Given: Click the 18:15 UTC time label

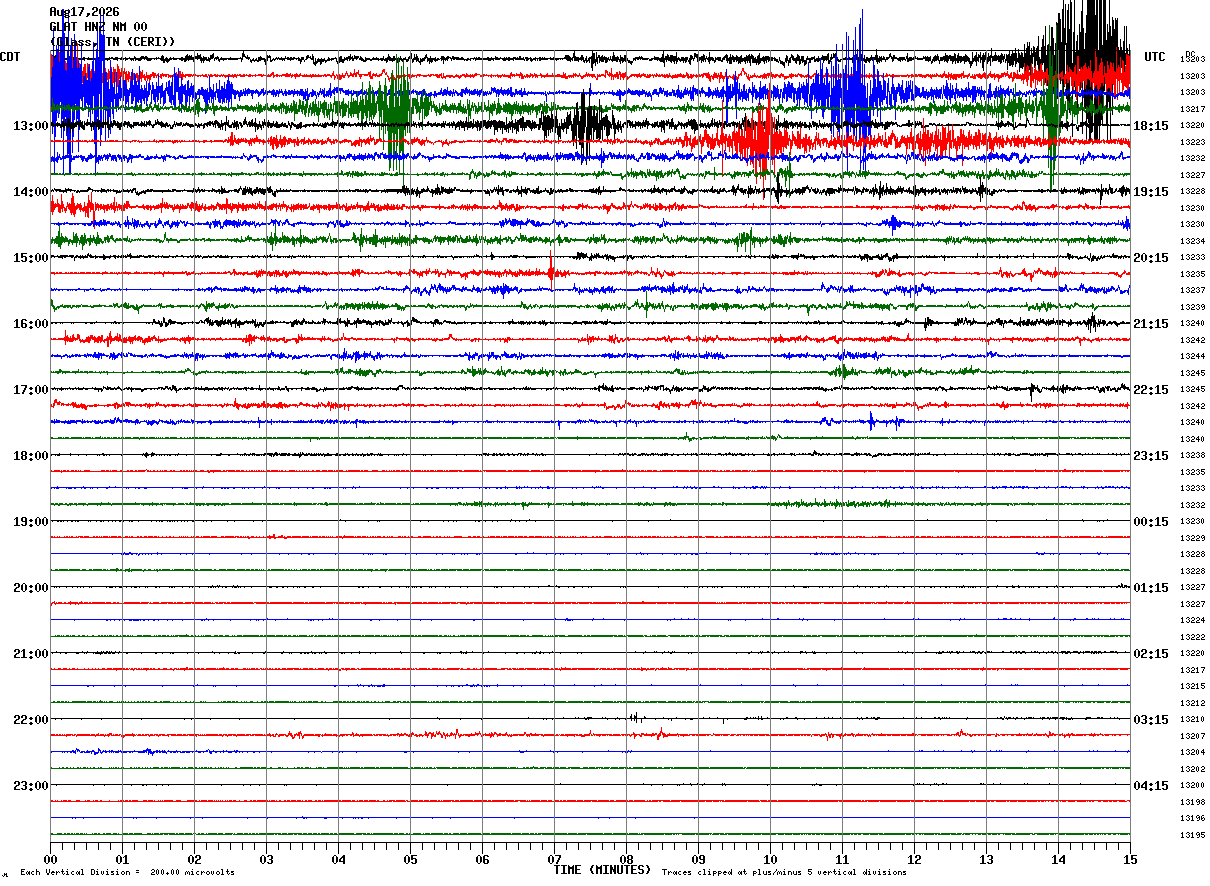Looking at the screenshot, I should (x=1151, y=126).
